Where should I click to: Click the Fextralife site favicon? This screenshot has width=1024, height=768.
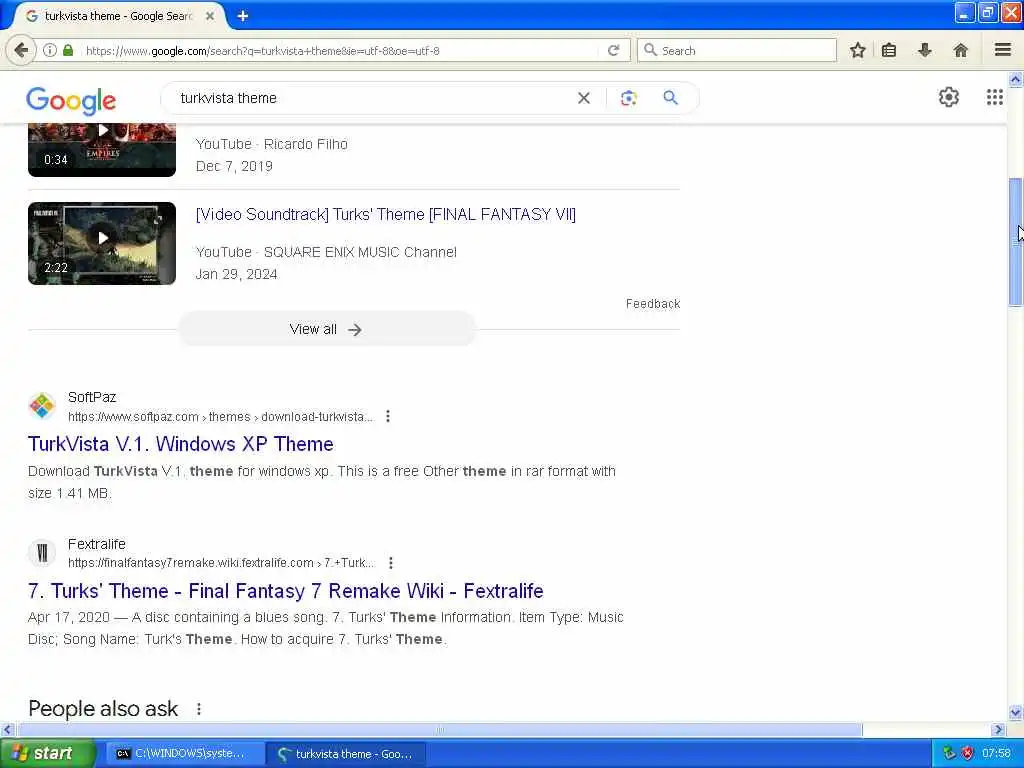point(42,552)
